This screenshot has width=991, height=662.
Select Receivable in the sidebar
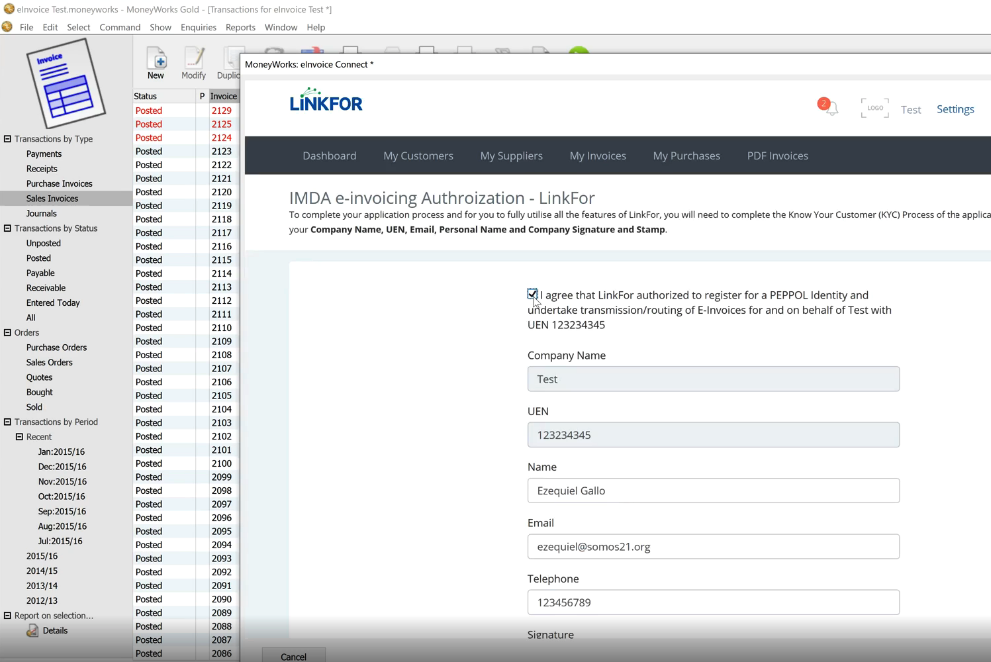coord(46,288)
